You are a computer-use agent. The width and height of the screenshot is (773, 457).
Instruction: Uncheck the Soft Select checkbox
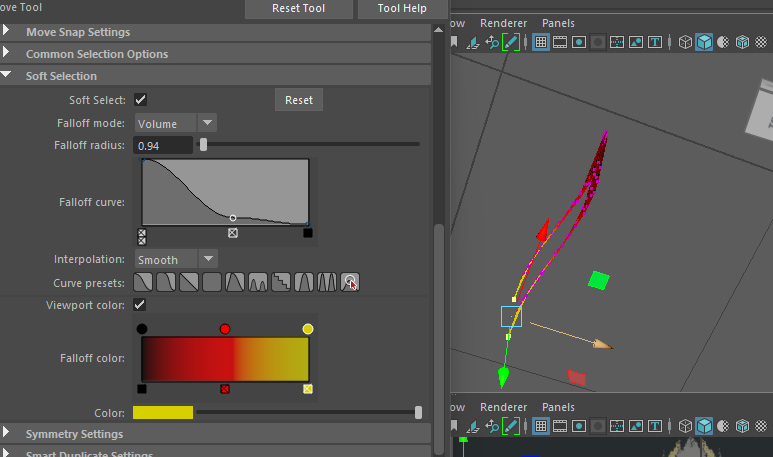(141, 100)
